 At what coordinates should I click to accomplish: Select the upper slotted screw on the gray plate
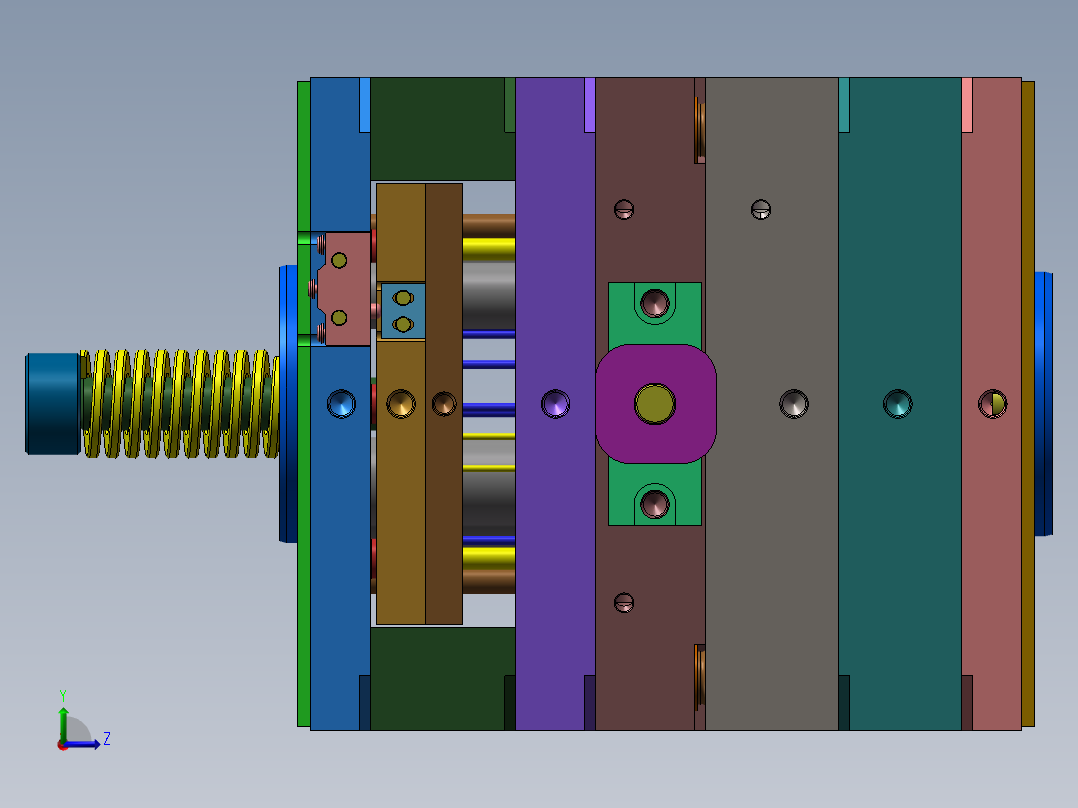click(760, 209)
